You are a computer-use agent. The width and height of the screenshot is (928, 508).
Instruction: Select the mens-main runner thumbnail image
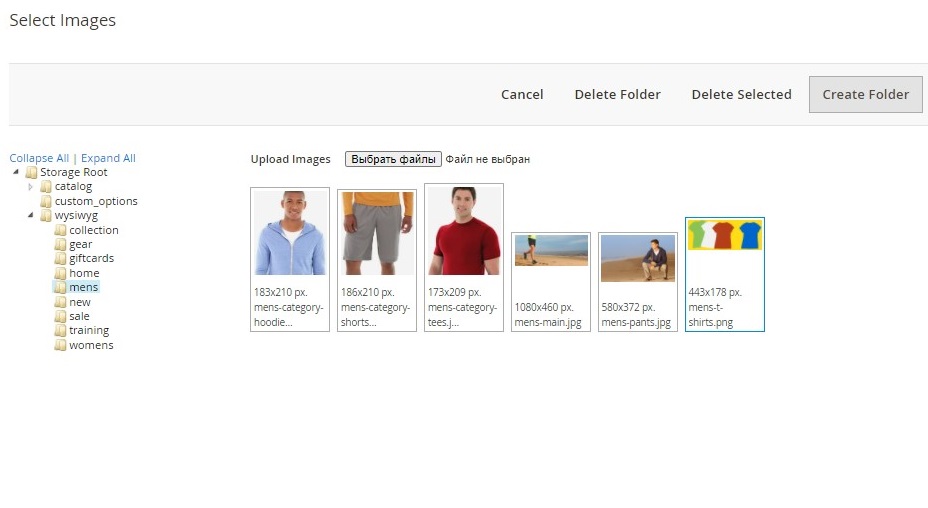click(551, 250)
